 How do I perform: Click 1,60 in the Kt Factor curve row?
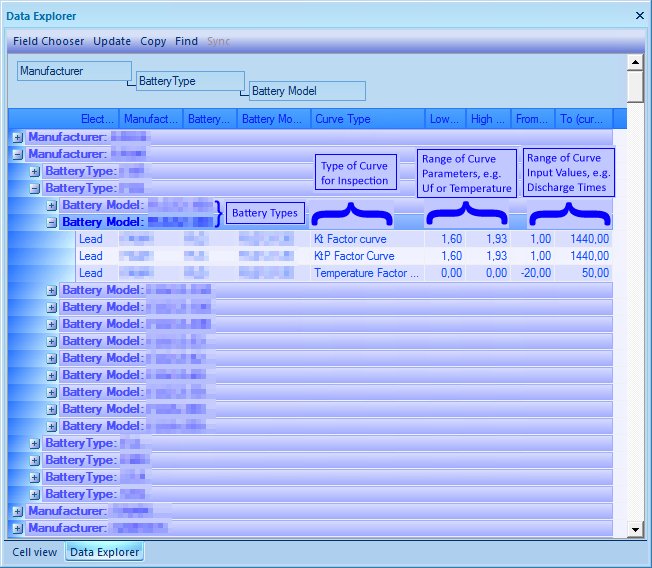445,239
